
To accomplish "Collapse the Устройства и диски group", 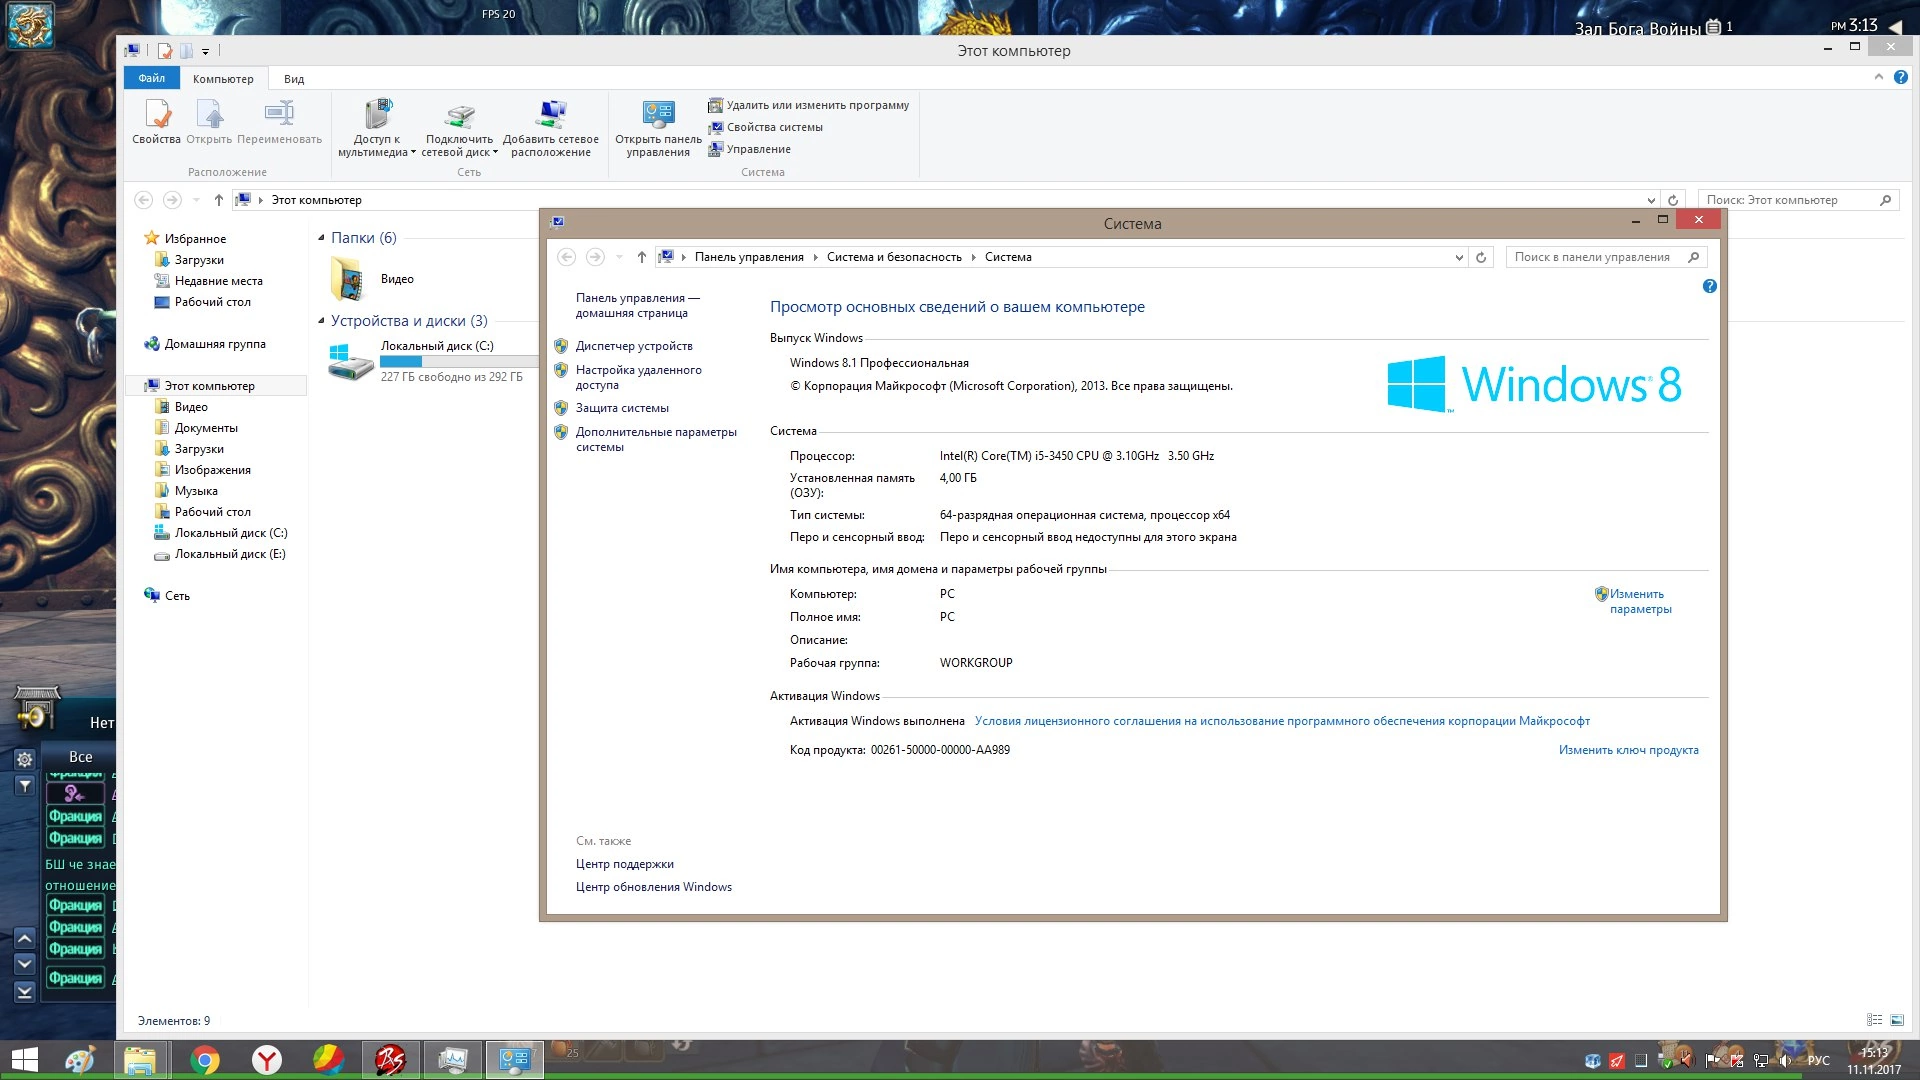I will pos(321,321).
